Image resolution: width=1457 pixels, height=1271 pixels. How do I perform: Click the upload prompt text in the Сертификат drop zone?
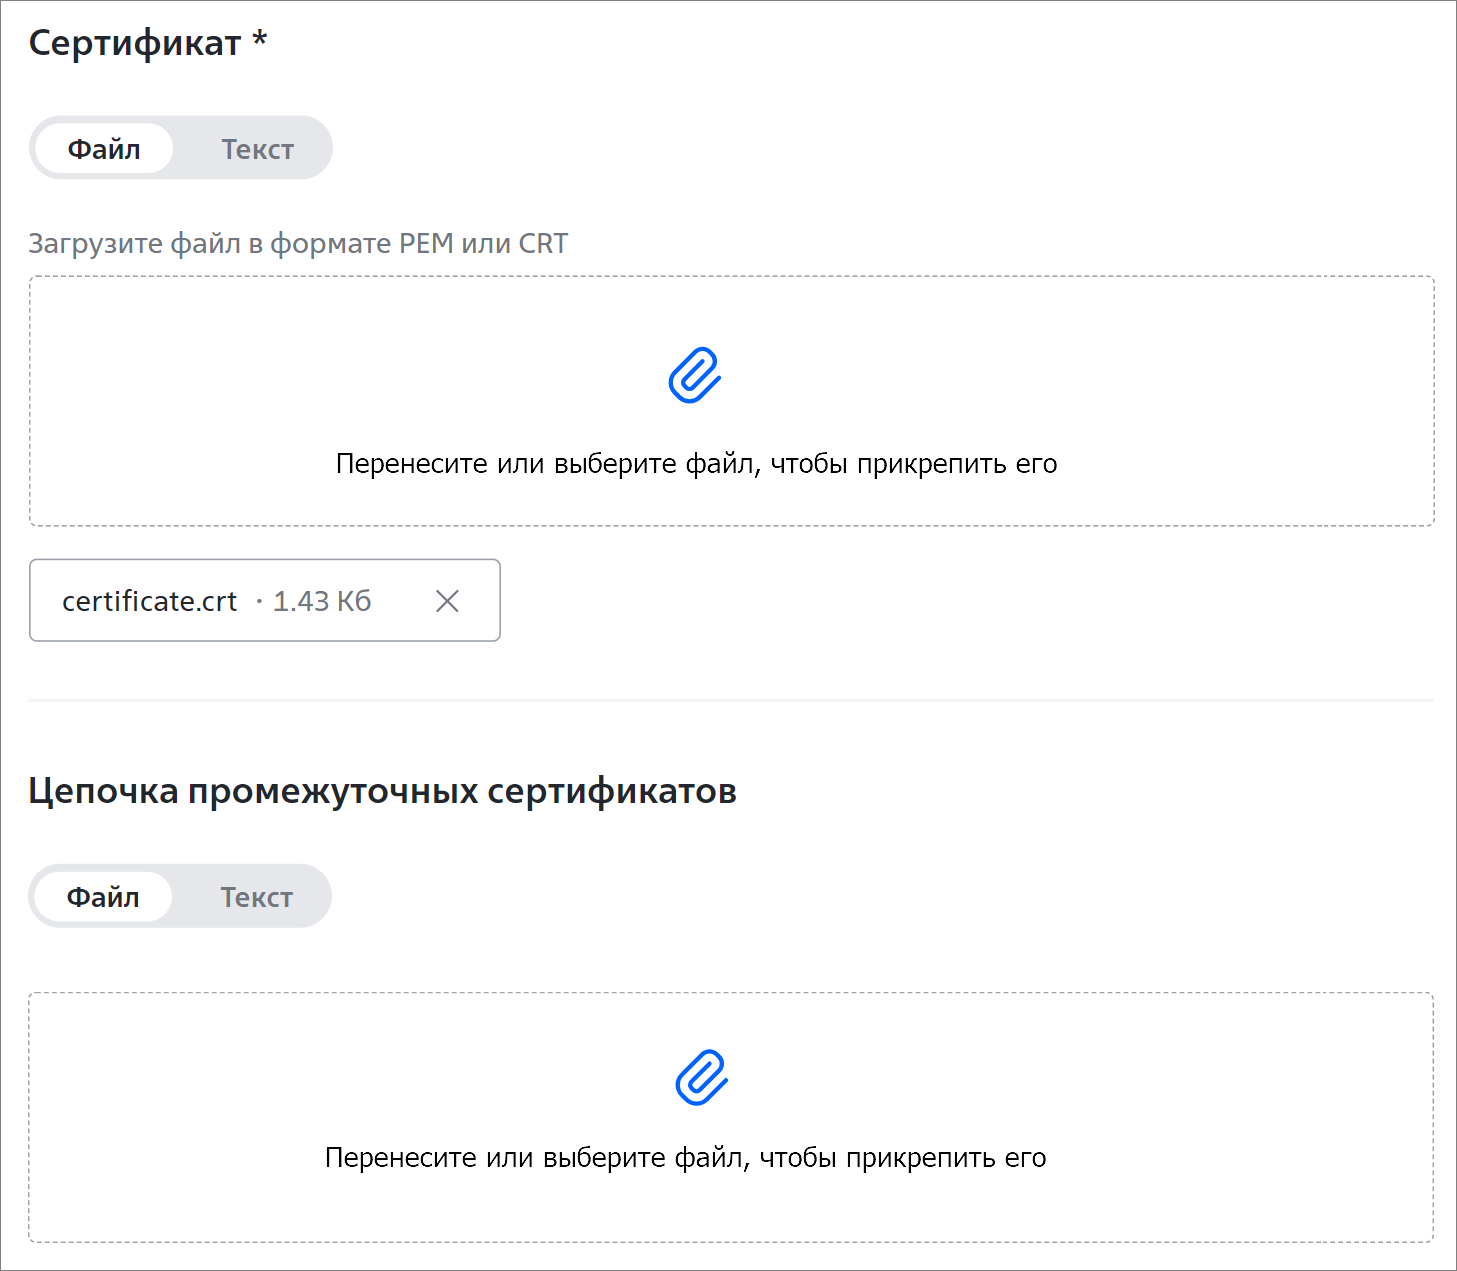click(x=696, y=464)
